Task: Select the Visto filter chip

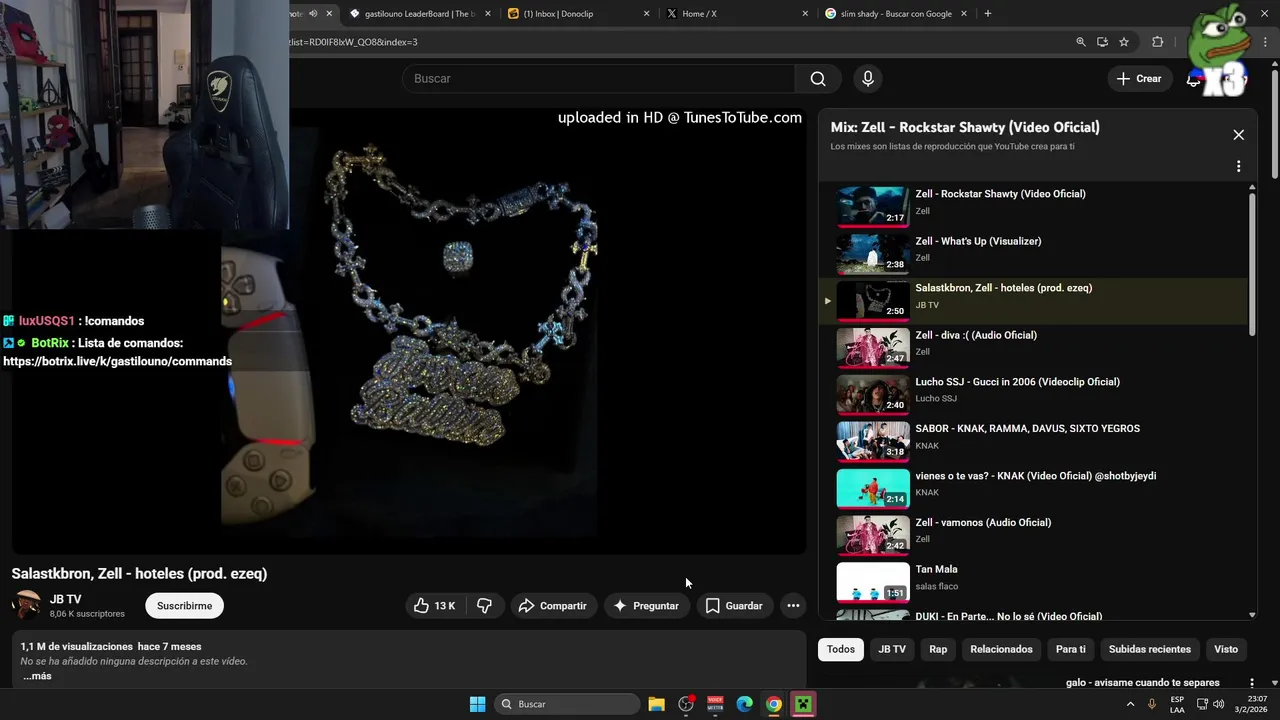Action: click(x=1226, y=649)
